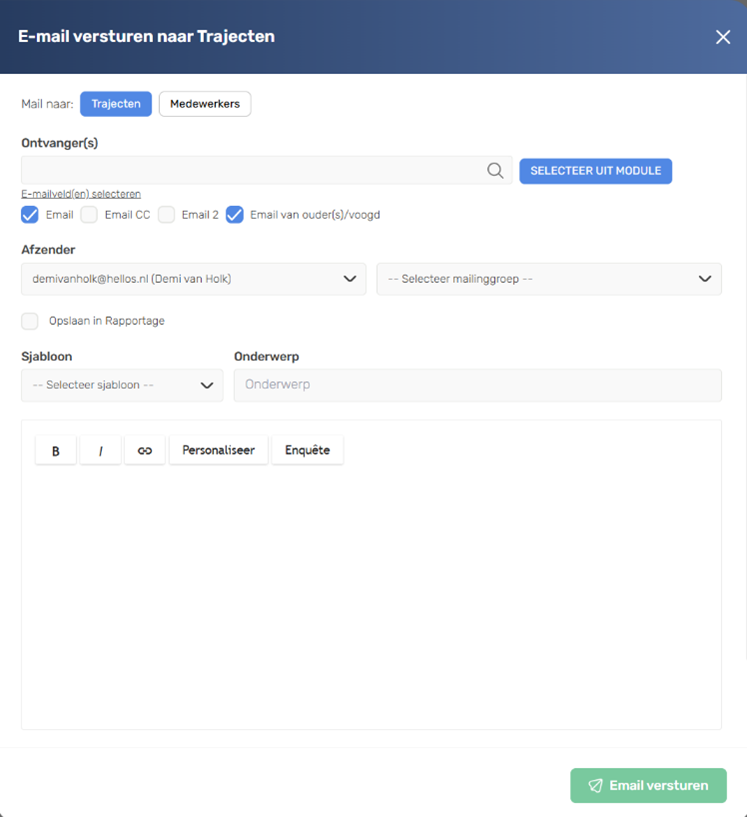Switch to the Medewerkers tab
The width and height of the screenshot is (747, 817).
tap(205, 104)
